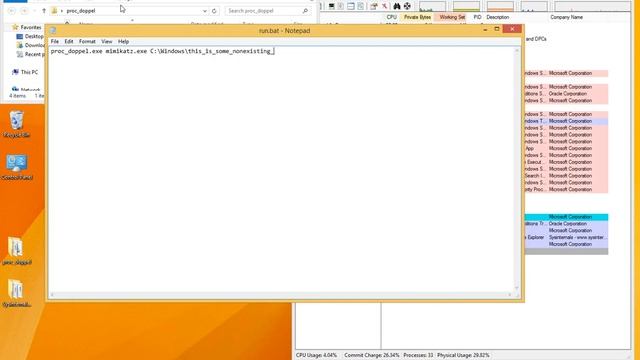Minimize the run.bat Notepad window
Viewport: 640px width, 360px height.
[x=485, y=29]
